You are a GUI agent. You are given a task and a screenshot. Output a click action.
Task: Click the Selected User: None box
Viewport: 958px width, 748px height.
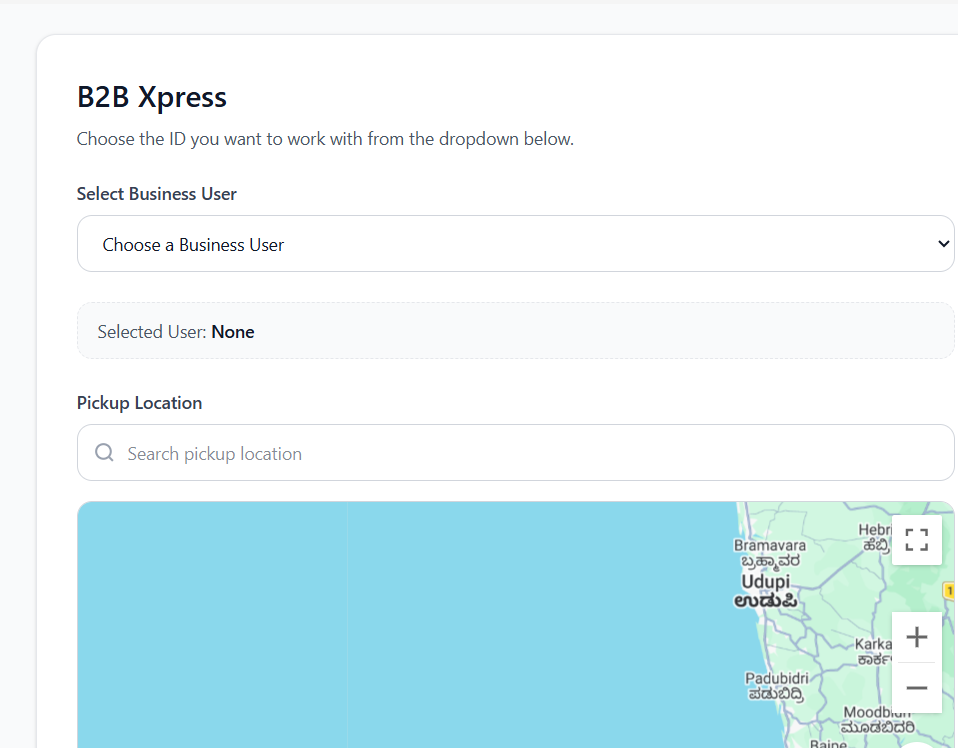(x=515, y=331)
